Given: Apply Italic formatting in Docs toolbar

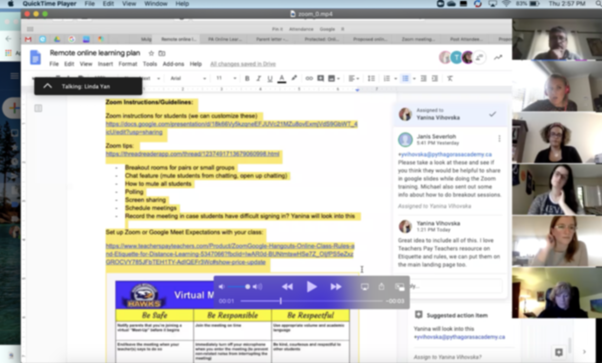Looking at the screenshot, I should tap(258, 78).
